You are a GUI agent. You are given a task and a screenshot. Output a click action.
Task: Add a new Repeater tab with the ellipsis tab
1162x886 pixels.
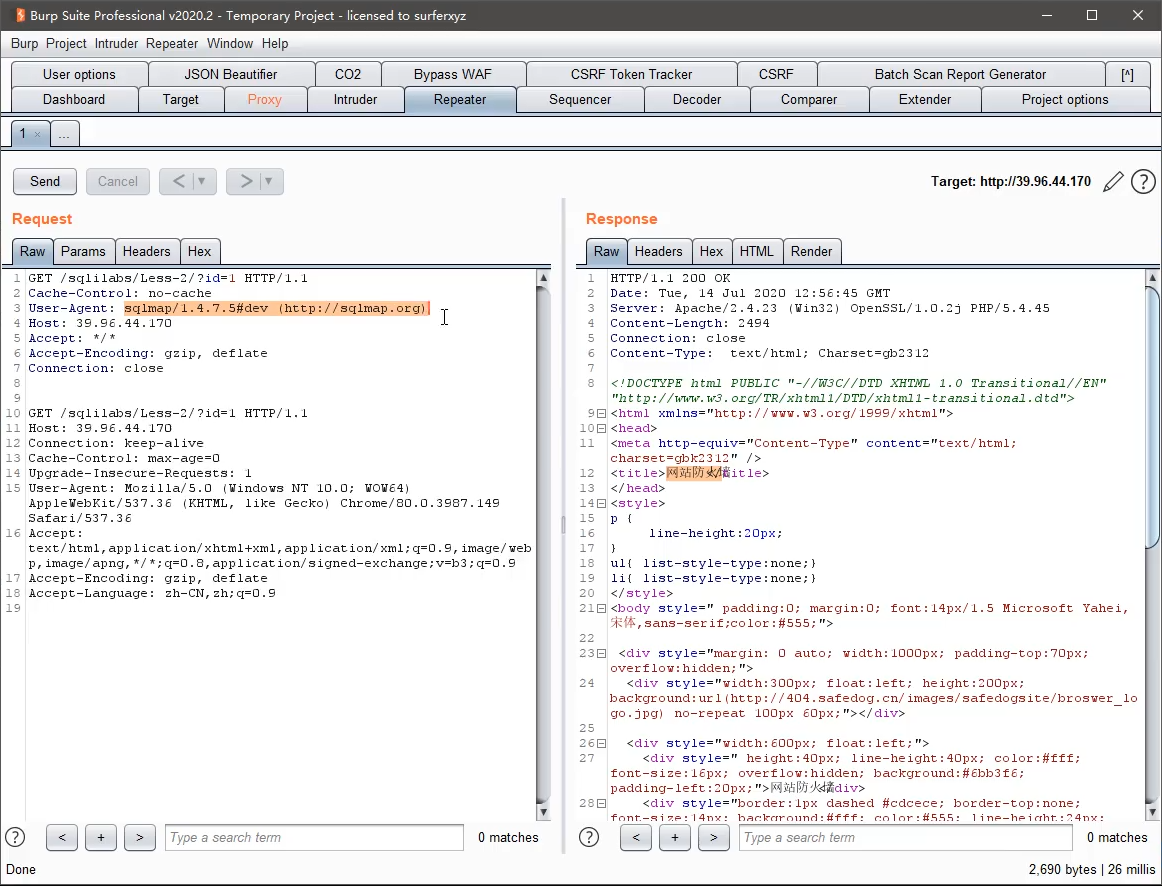click(64, 134)
